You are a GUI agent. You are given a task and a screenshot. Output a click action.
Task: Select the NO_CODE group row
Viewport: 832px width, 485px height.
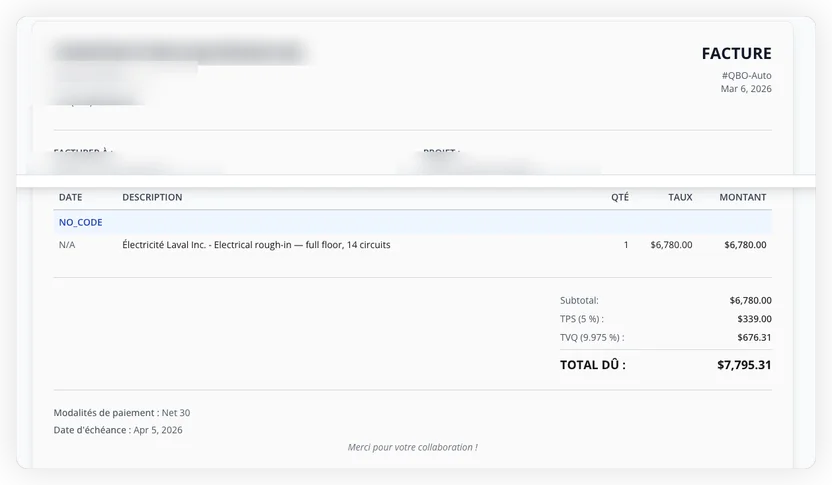(x=81, y=222)
